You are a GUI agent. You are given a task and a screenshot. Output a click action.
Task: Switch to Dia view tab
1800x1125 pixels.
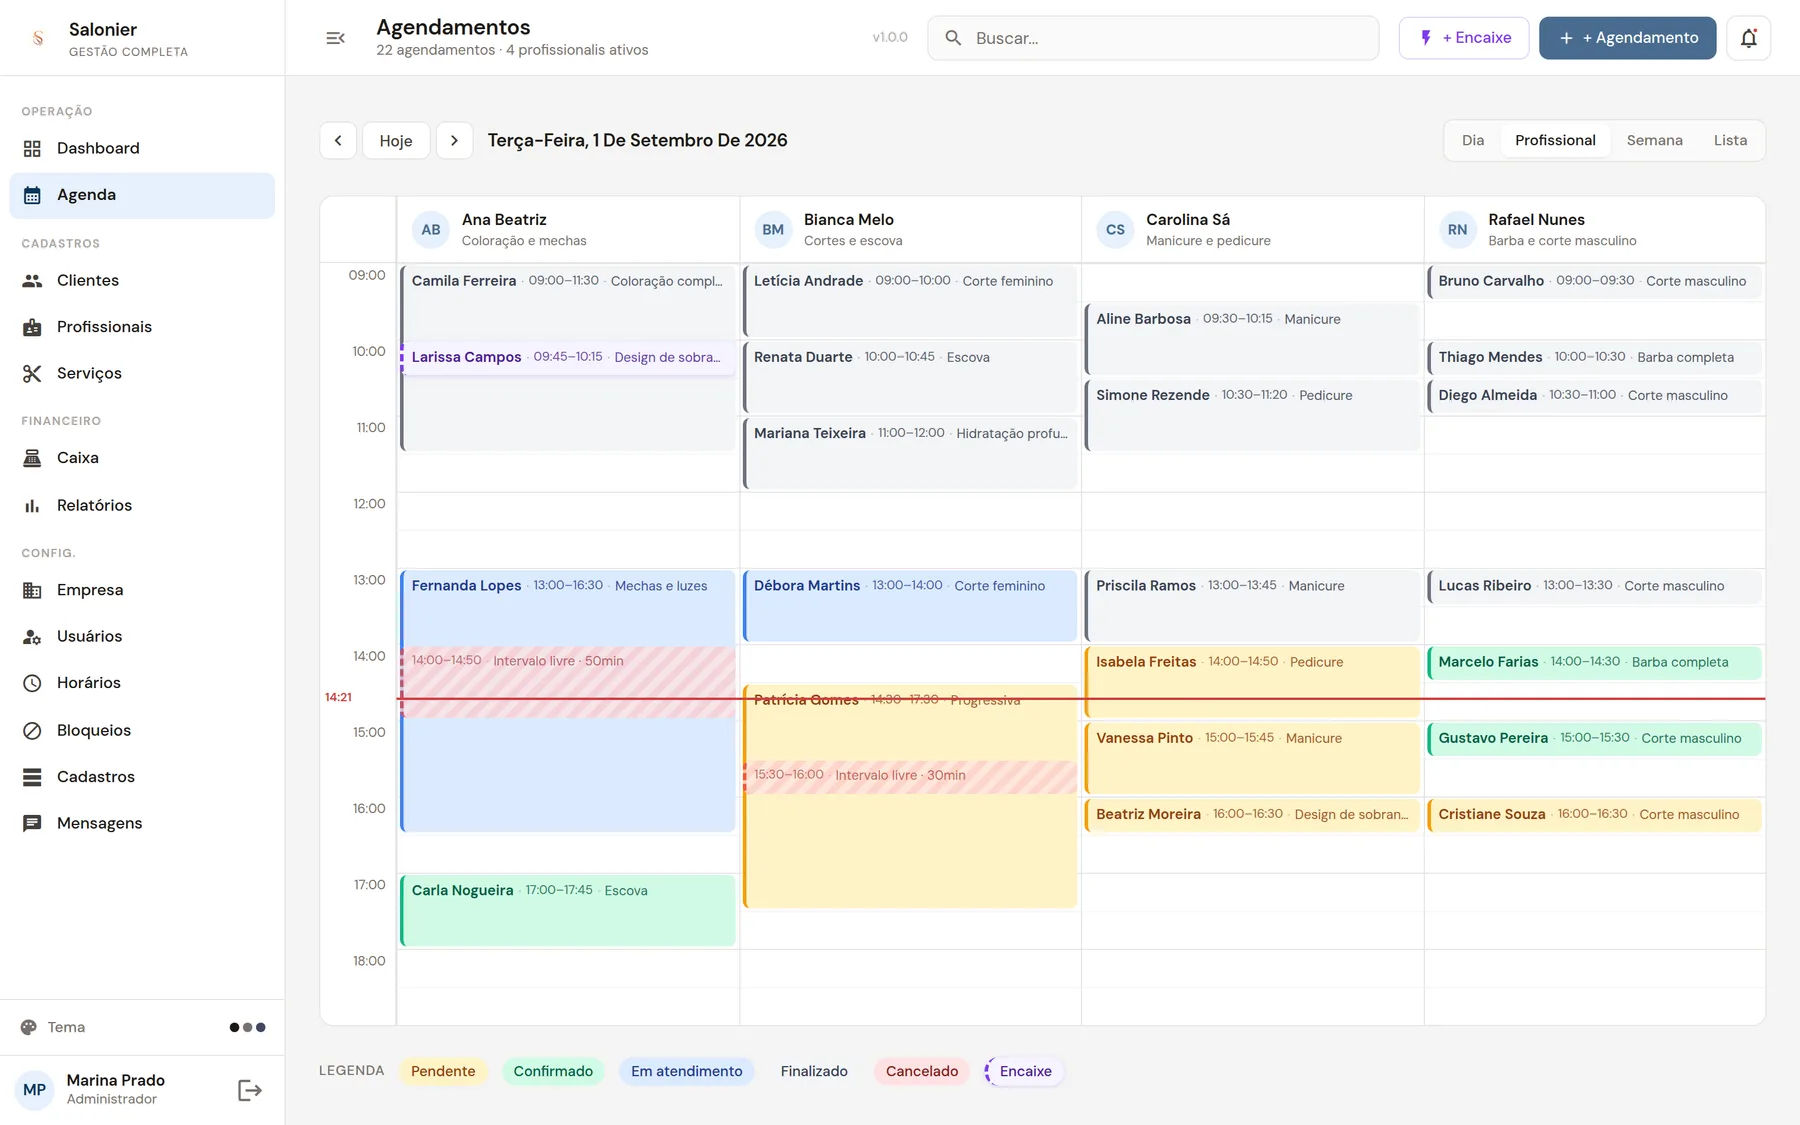pyautogui.click(x=1473, y=140)
